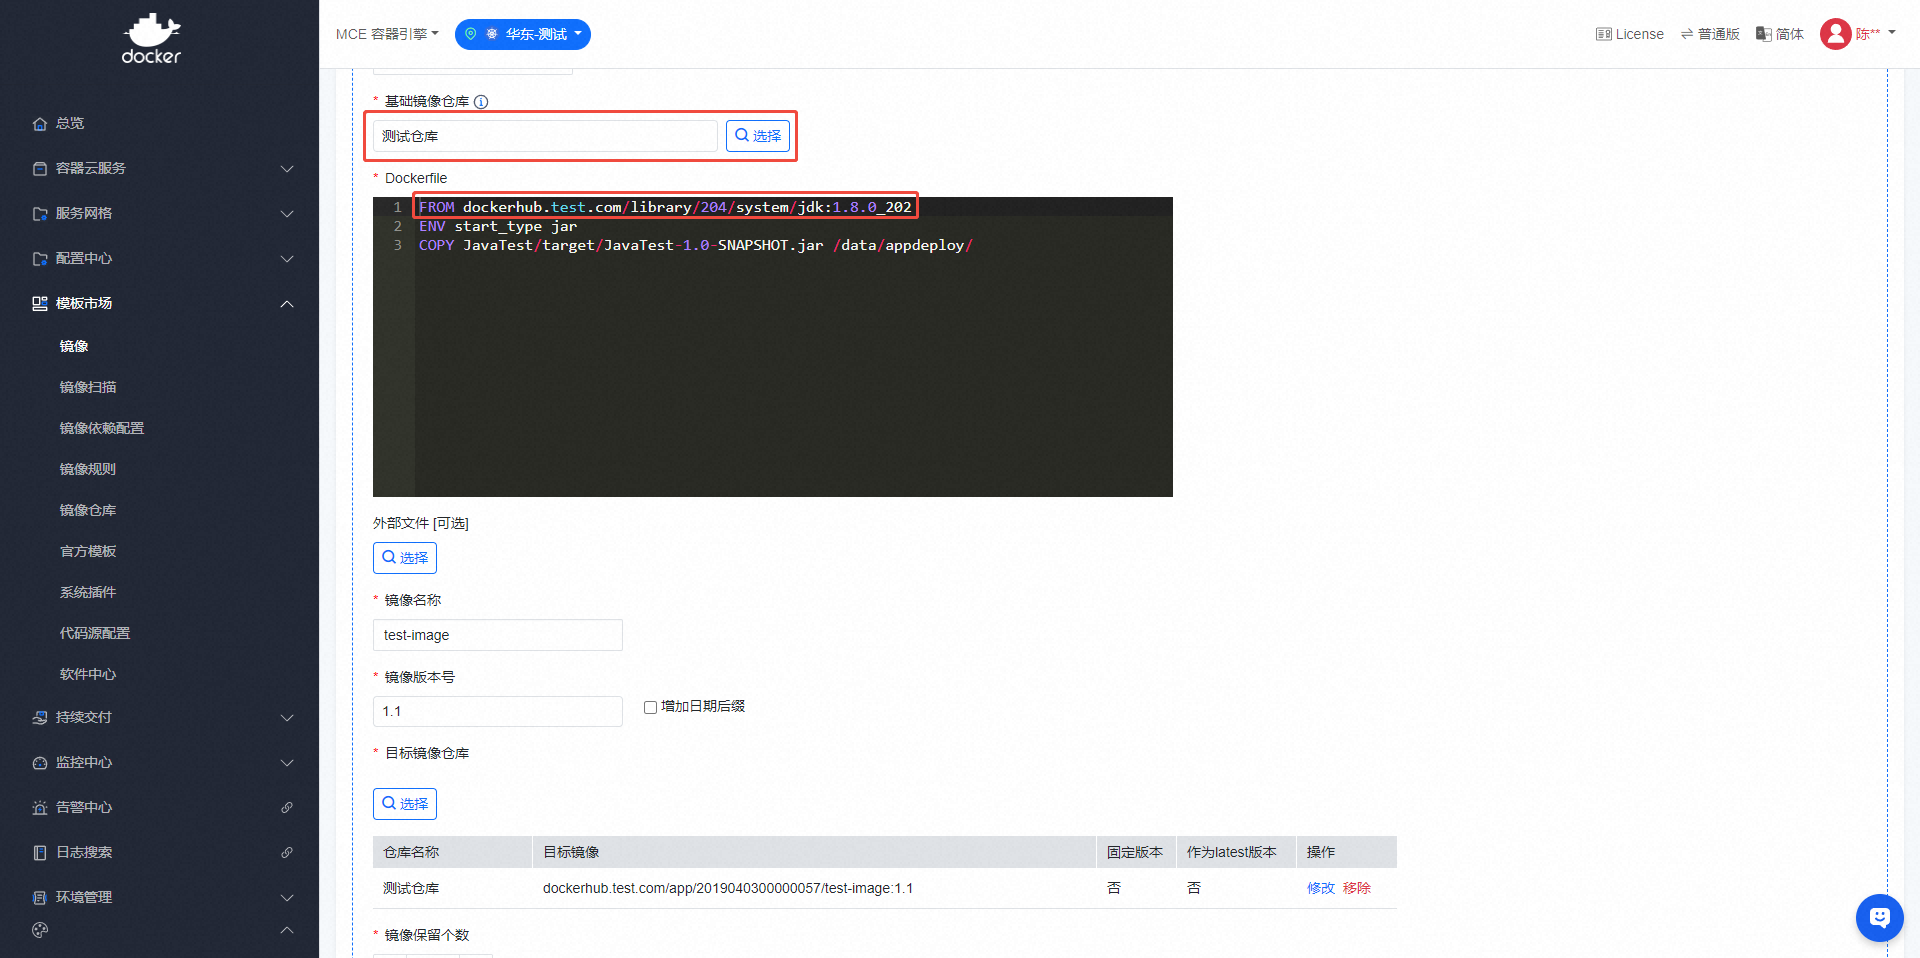The width and height of the screenshot is (1920, 958).
Task: Open 告警中心 external link icon
Action: [287, 807]
